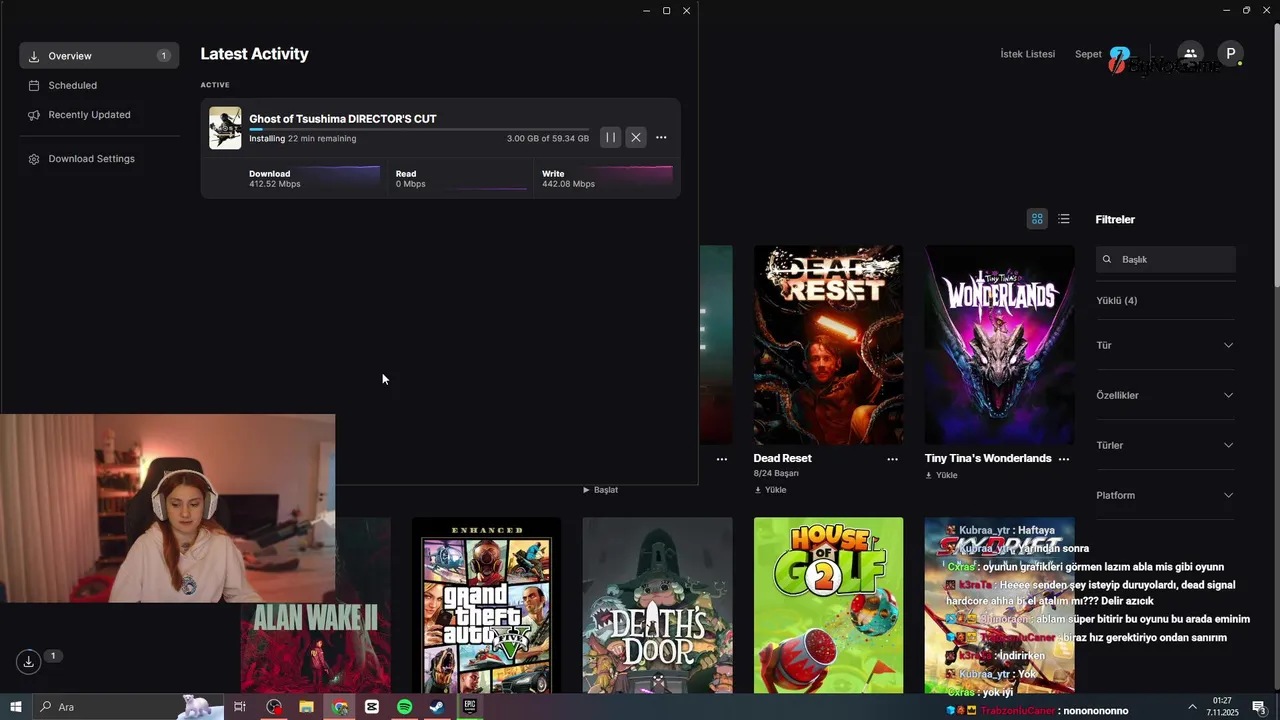
Task: Expand the Özellikler filter
Action: pyautogui.click(x=1165, y=395)
